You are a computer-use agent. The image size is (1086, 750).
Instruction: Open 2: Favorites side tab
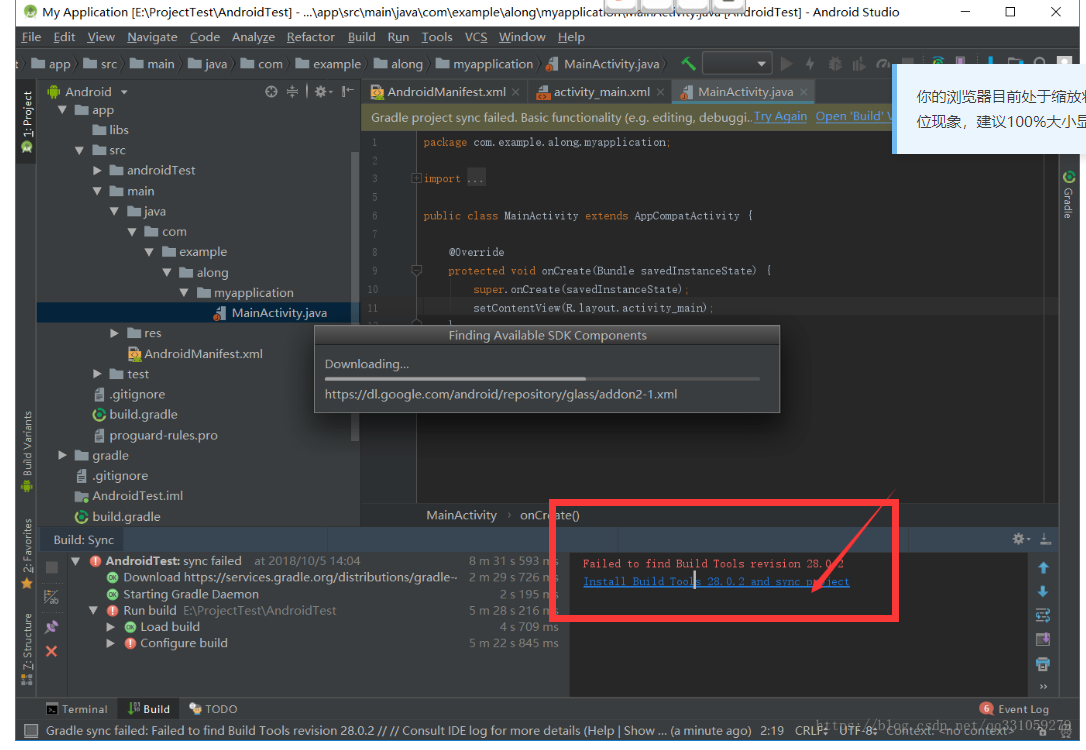tap(27, 553)
